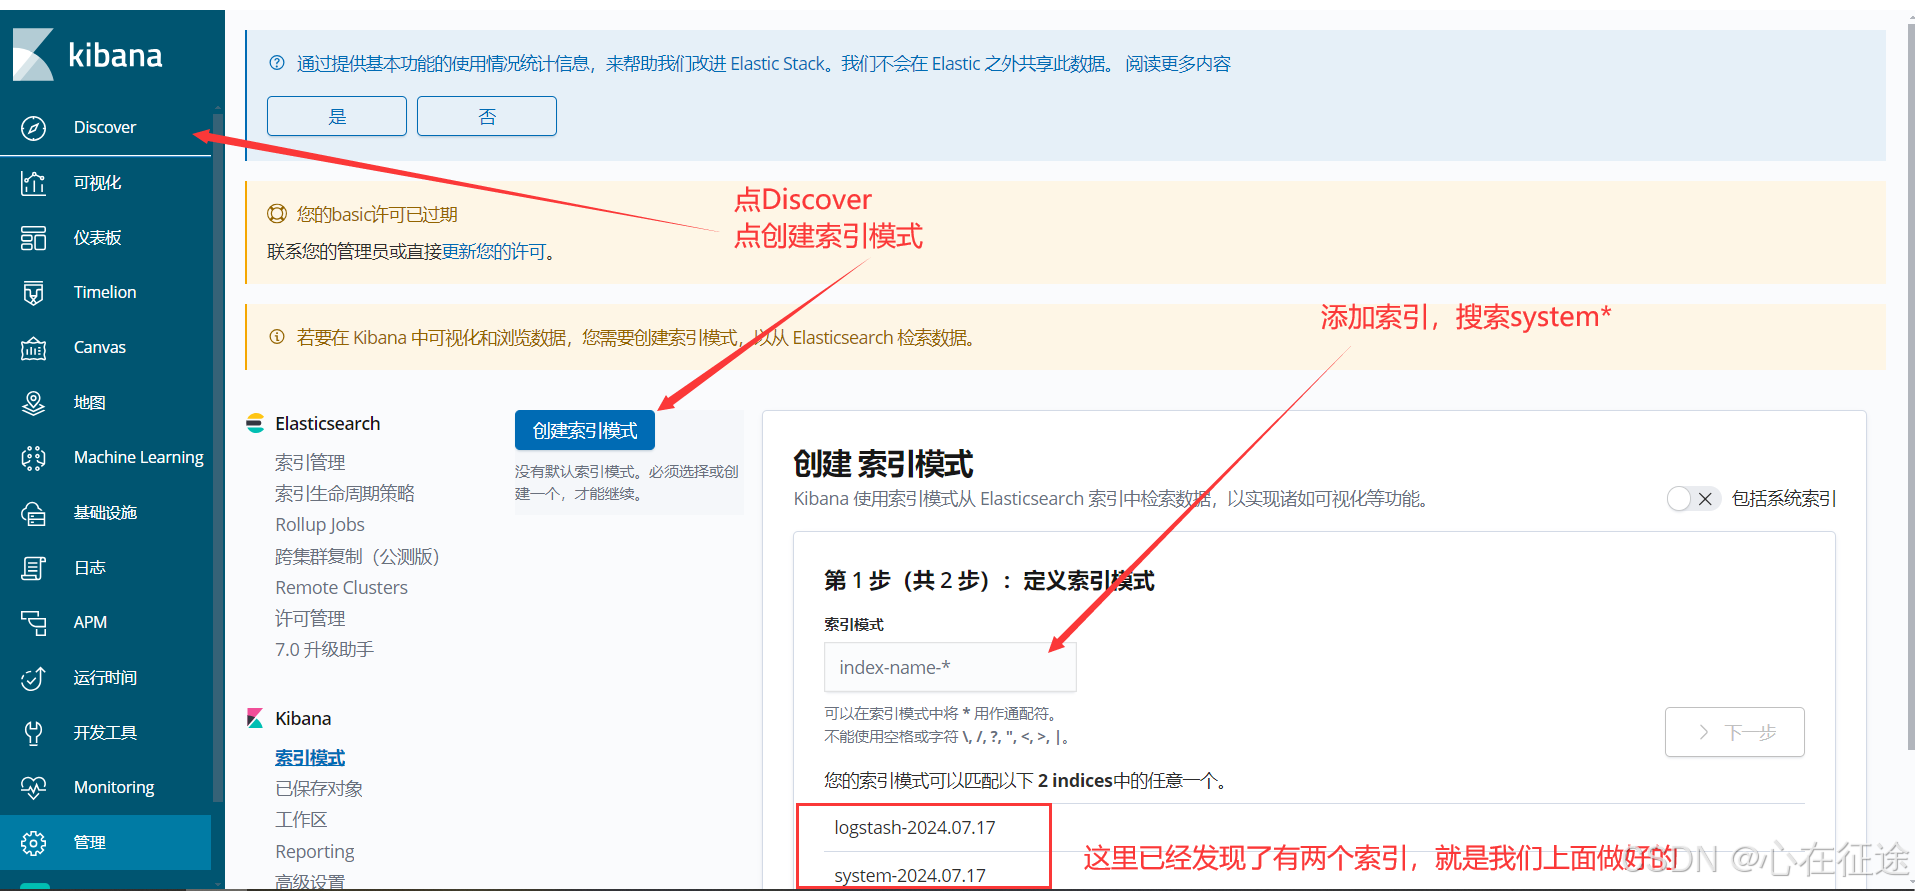The height and width of the screenshot is (891, 1915).
Task: Click the 下一步 button
Action: [1735, 732]
